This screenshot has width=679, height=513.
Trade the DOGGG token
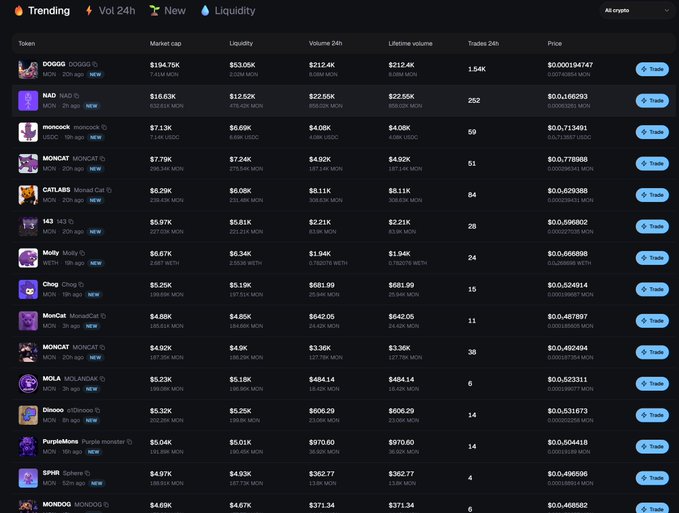pyautogui.click(x=652, y=69)
